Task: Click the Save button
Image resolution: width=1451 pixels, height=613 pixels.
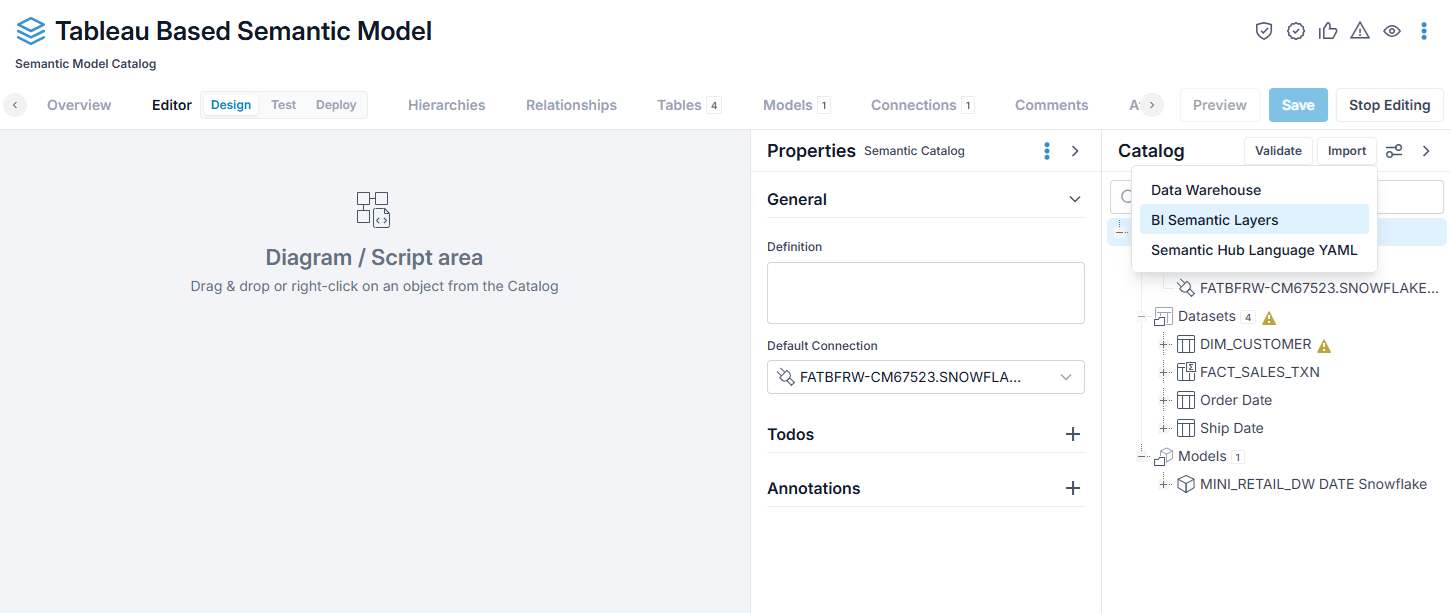Action: point(1298,105)
